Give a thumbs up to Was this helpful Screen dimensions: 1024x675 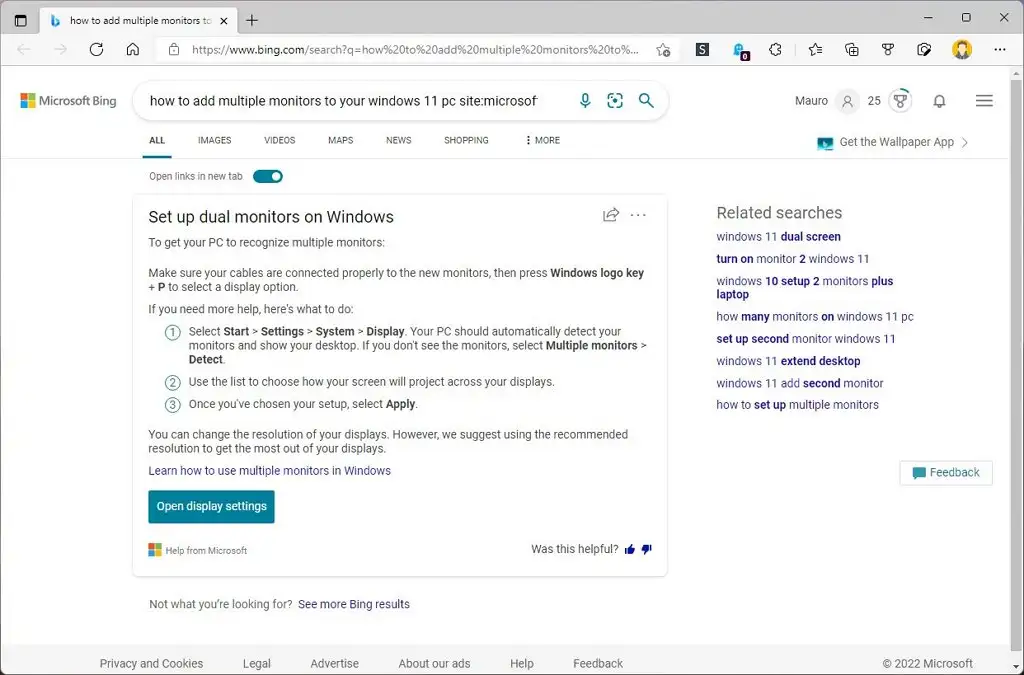(629, 549)
